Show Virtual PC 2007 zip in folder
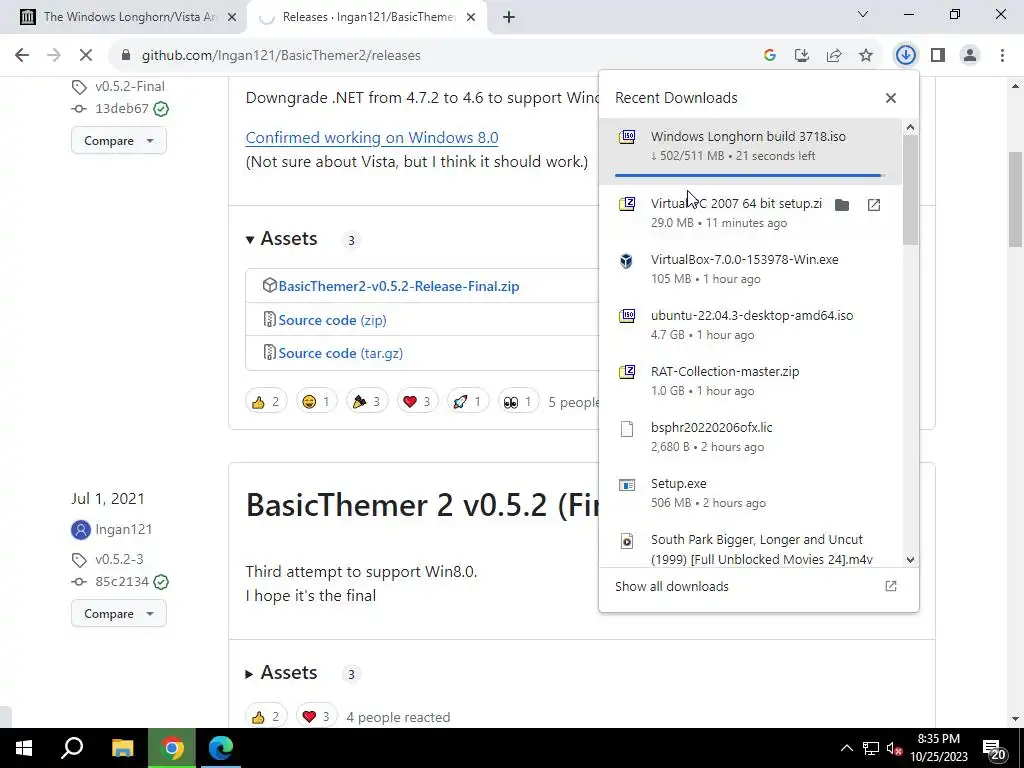Screen dimensions: 1024x768 (842, 205)
